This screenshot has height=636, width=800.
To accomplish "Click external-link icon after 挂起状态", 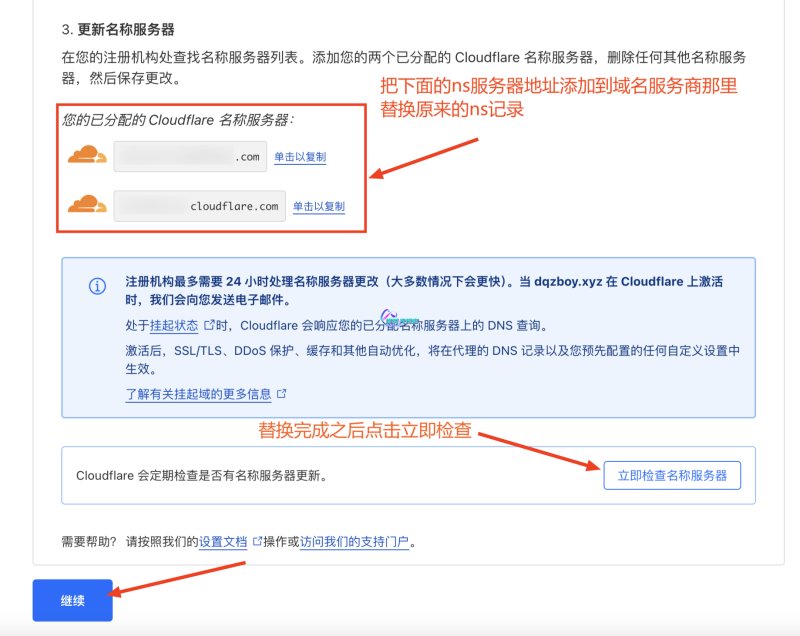I will tap(209, 325).
